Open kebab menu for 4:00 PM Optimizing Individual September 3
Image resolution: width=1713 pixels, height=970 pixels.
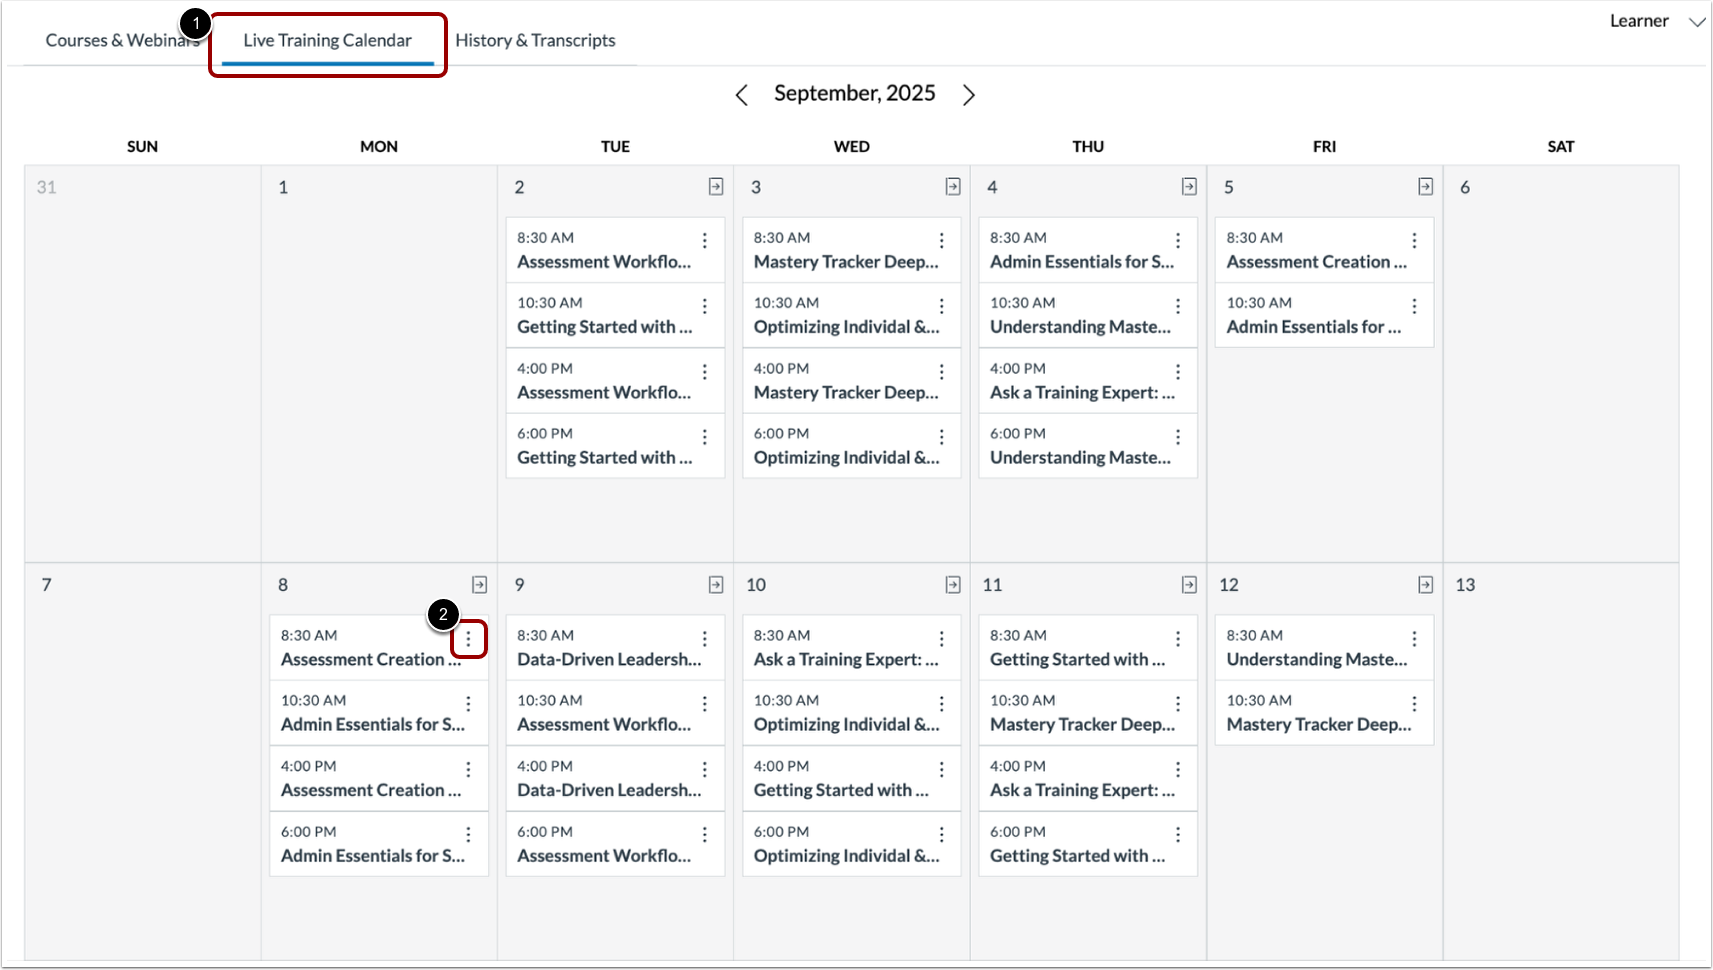tap(940, 371)
